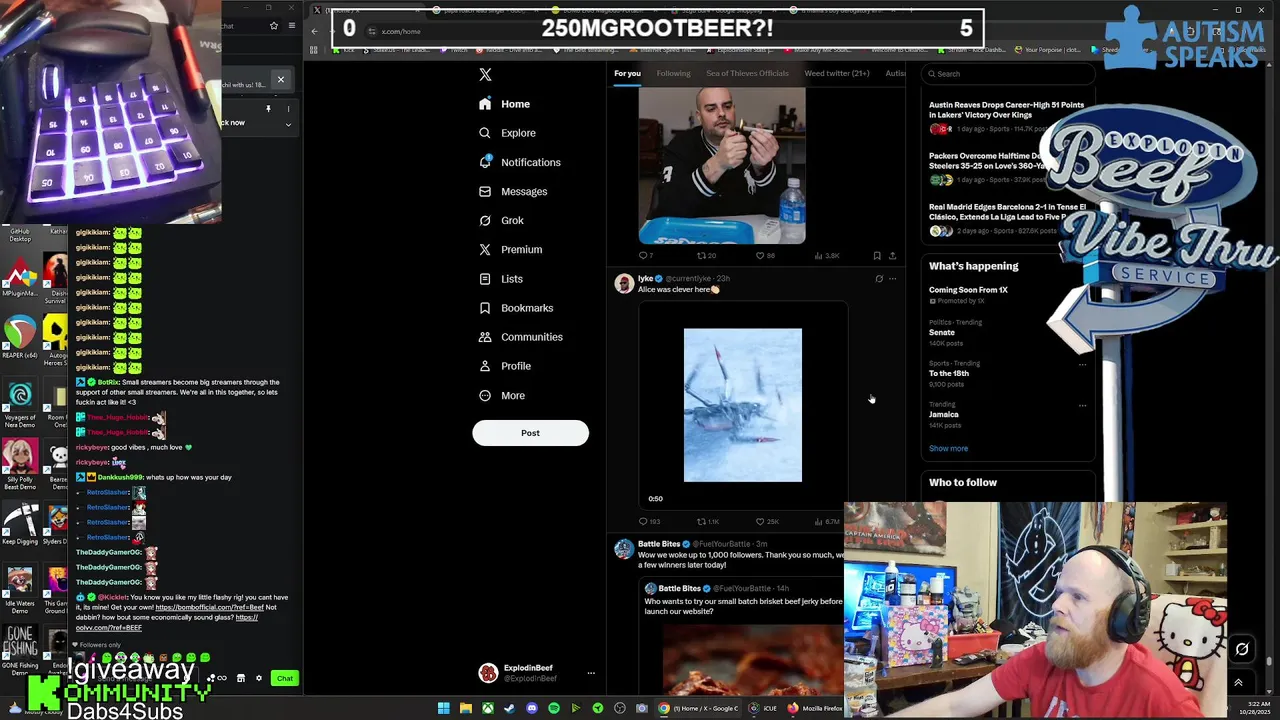
Task: Expand the pinned message chevron in chat
Action: tap(288, 125)
